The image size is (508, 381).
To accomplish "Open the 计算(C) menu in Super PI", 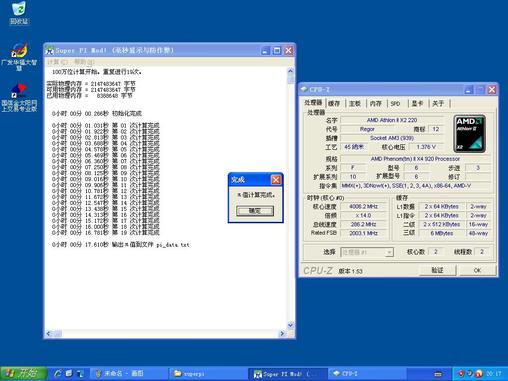I will click(x=57, y=62).
